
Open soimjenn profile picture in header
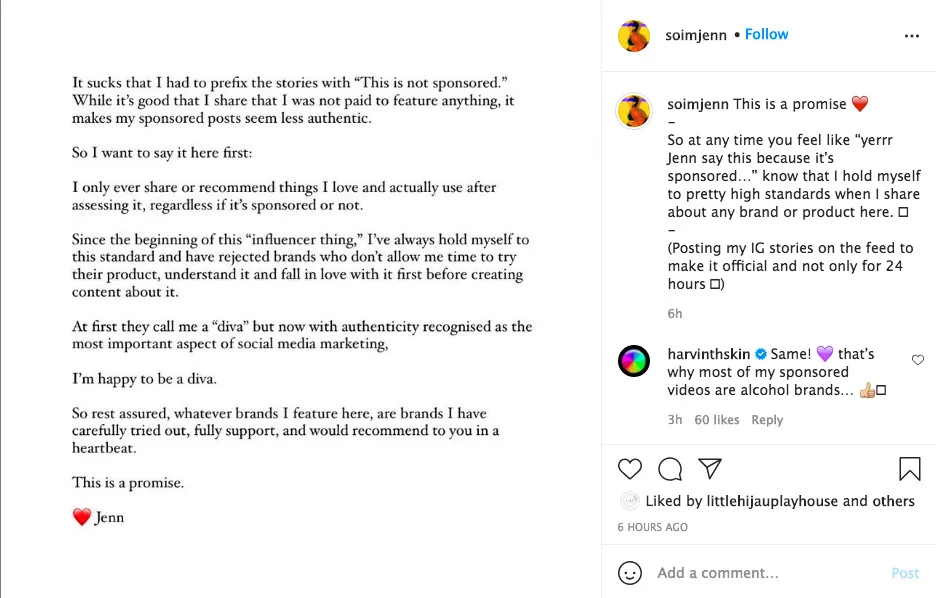634,36
